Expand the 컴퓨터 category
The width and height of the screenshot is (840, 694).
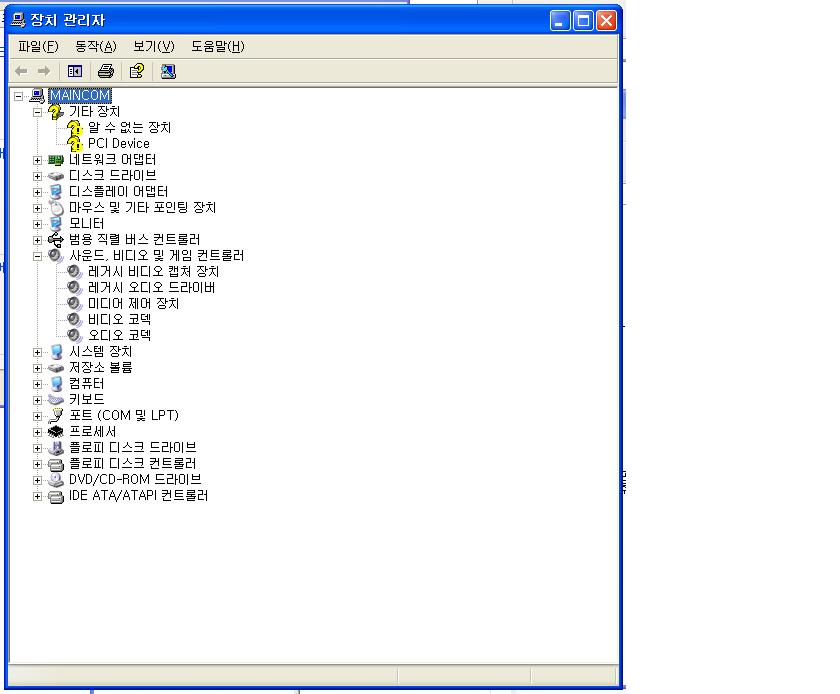(37, 384)
